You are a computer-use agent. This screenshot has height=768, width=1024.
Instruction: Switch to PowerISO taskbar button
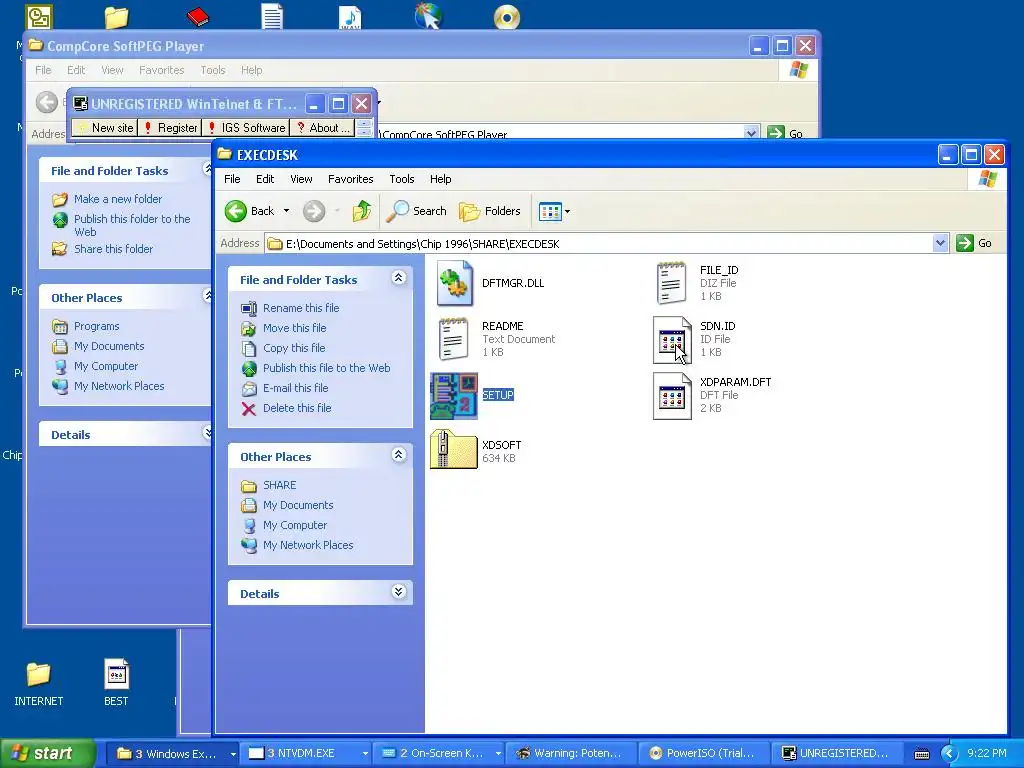coord(703,754)
